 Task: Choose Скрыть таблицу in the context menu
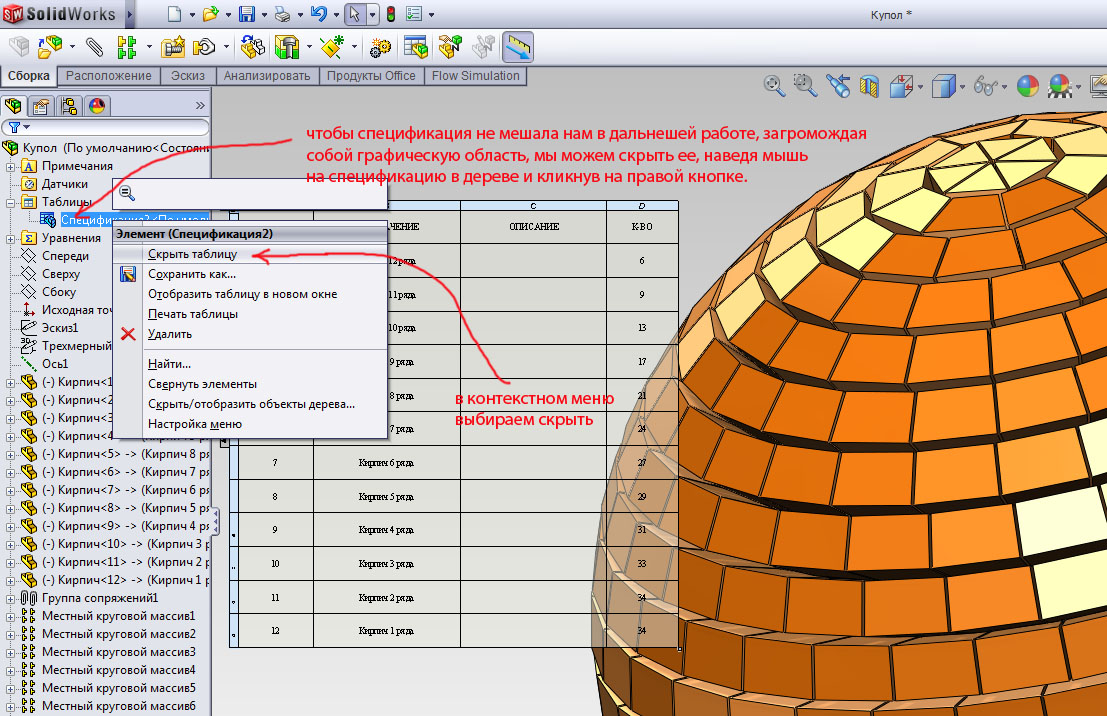(192, 254)
